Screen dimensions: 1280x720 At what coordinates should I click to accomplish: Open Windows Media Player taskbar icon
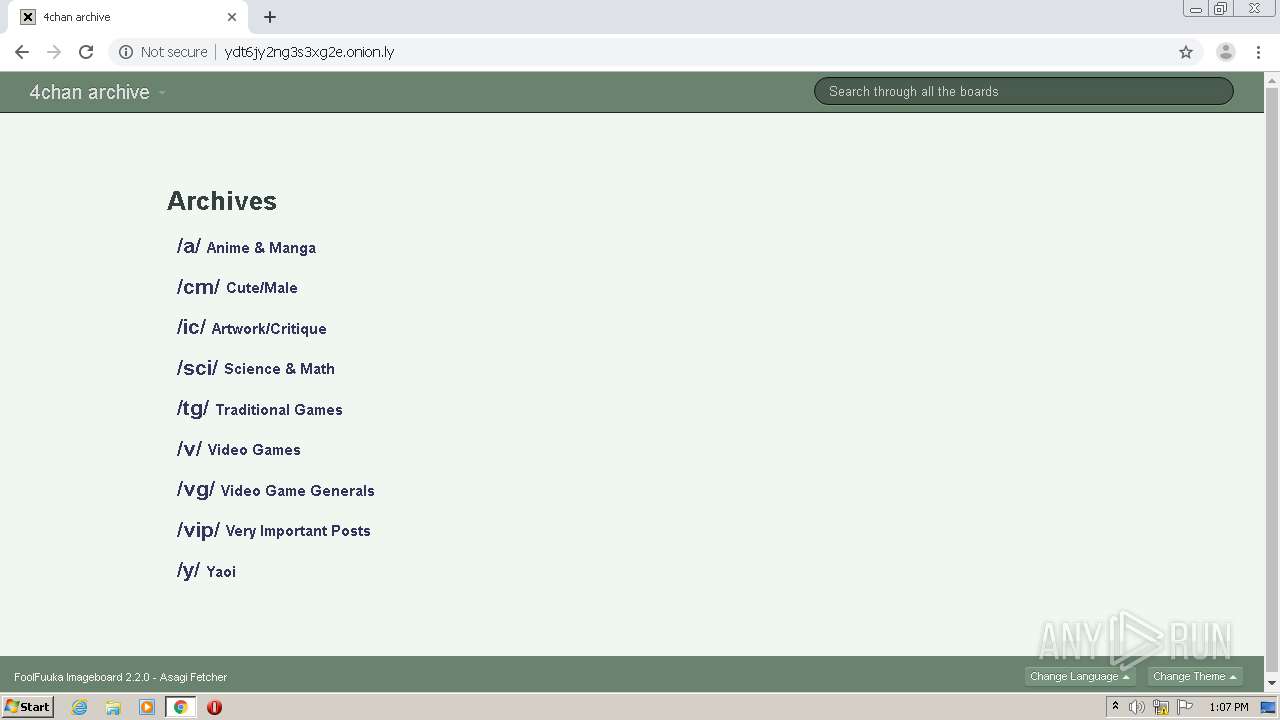coord(147,707)
